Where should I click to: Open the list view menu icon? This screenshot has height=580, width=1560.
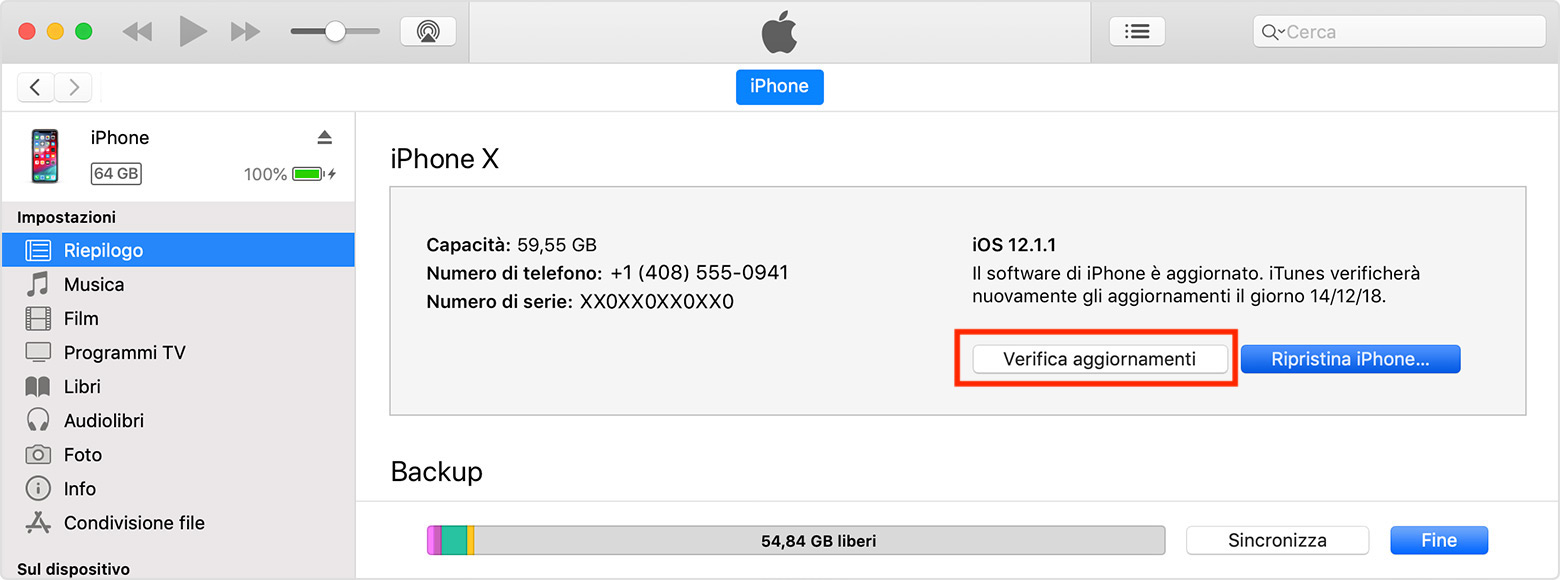tap(1137, 31)
